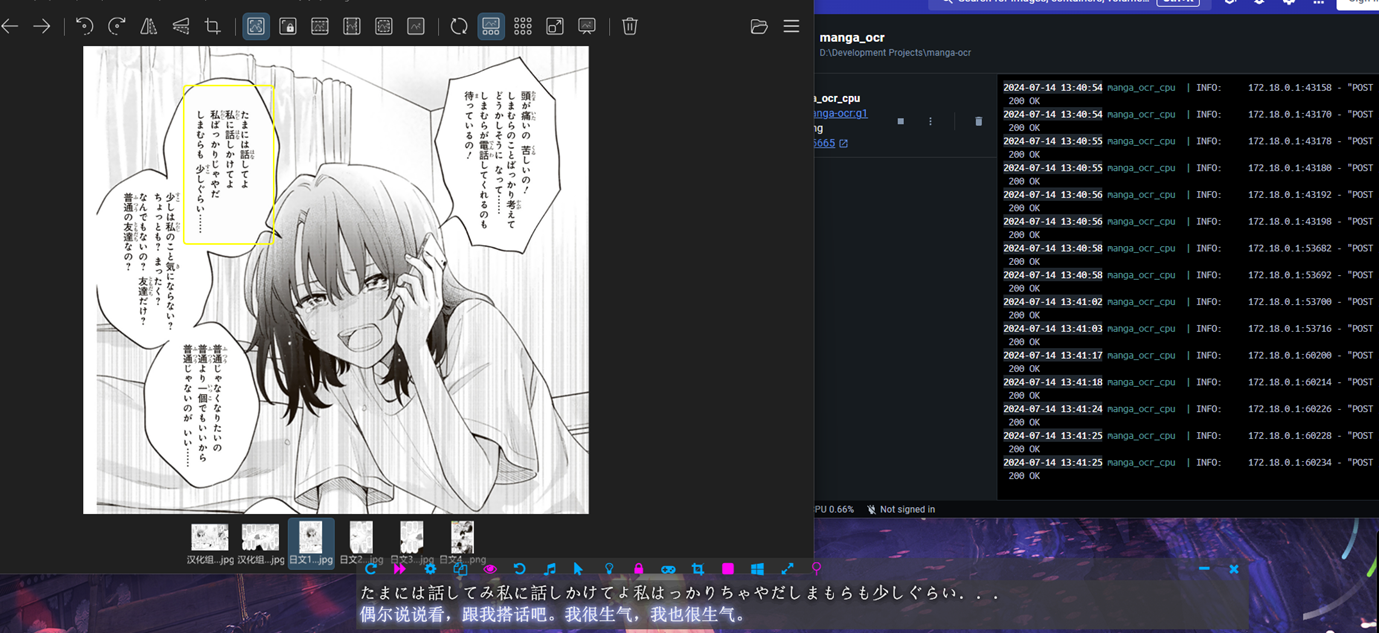Image resolution: width=1379 pixels, height=633 pixels.
Task: Click the pink pin icon in the translator bar
Action: 816,569
